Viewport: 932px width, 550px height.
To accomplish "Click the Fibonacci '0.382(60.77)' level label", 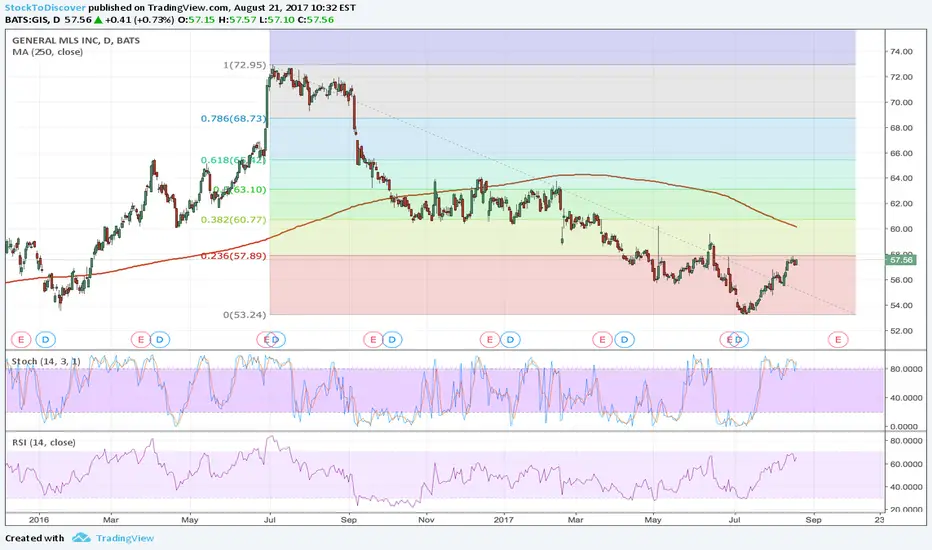I will point(234,219).
